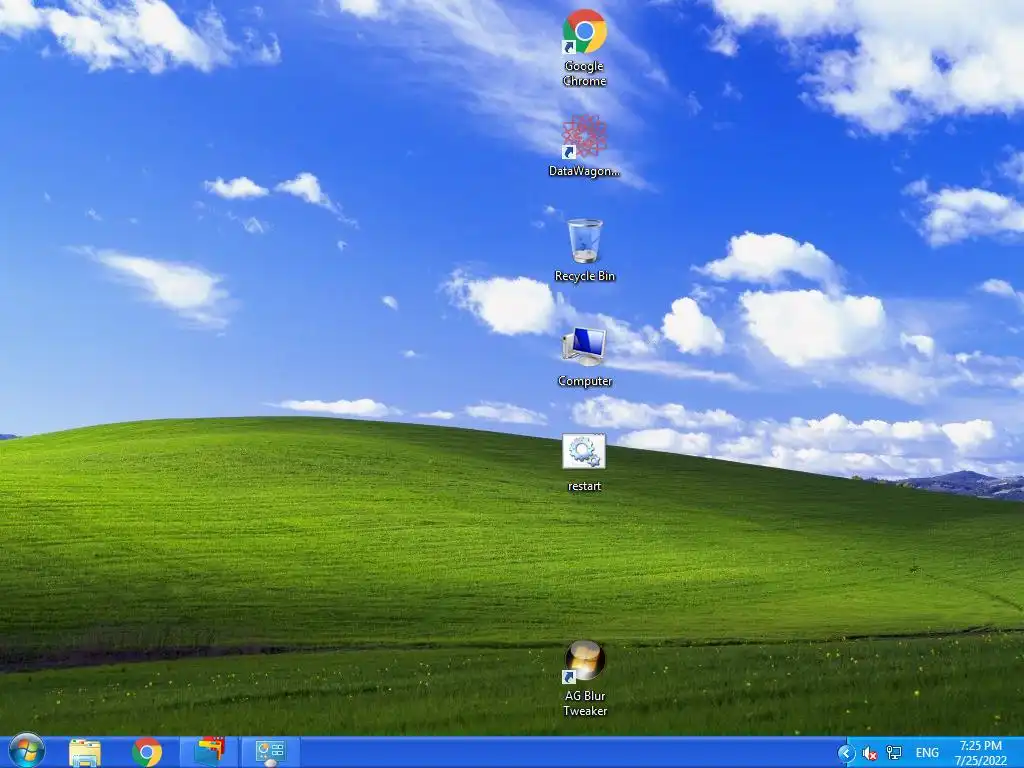Select the Recycle Bin icon
Screen dimensions: 1024x768
coord(584,250)
